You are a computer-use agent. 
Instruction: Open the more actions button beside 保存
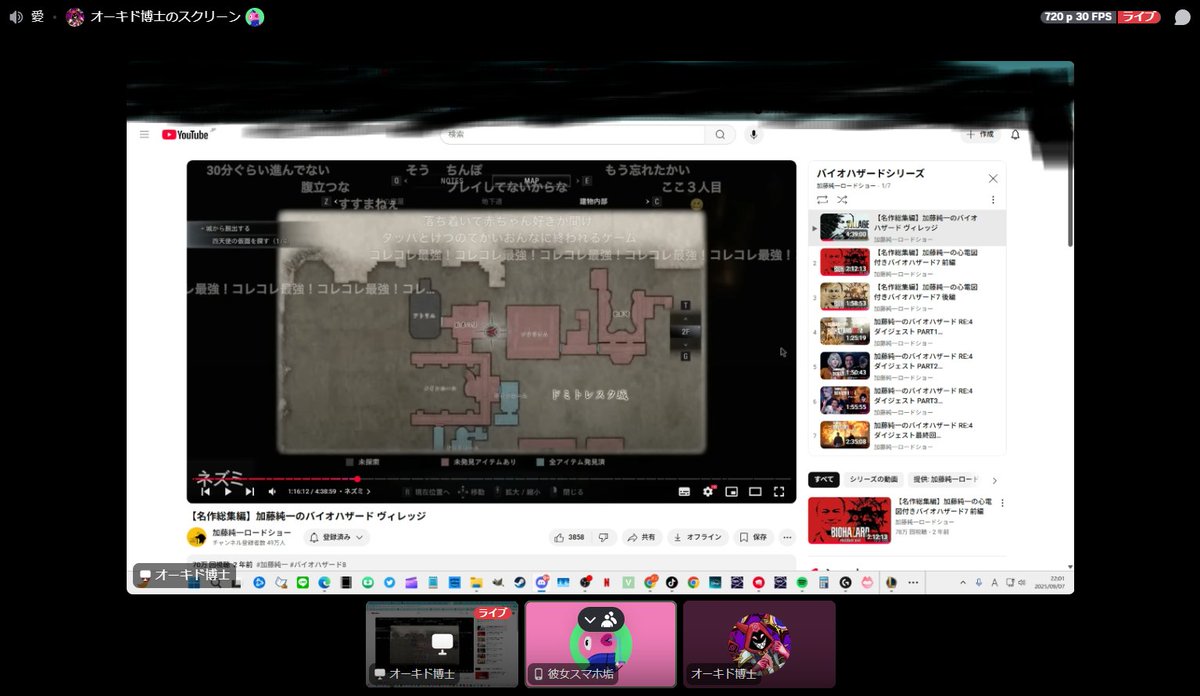tap(787, 537)
